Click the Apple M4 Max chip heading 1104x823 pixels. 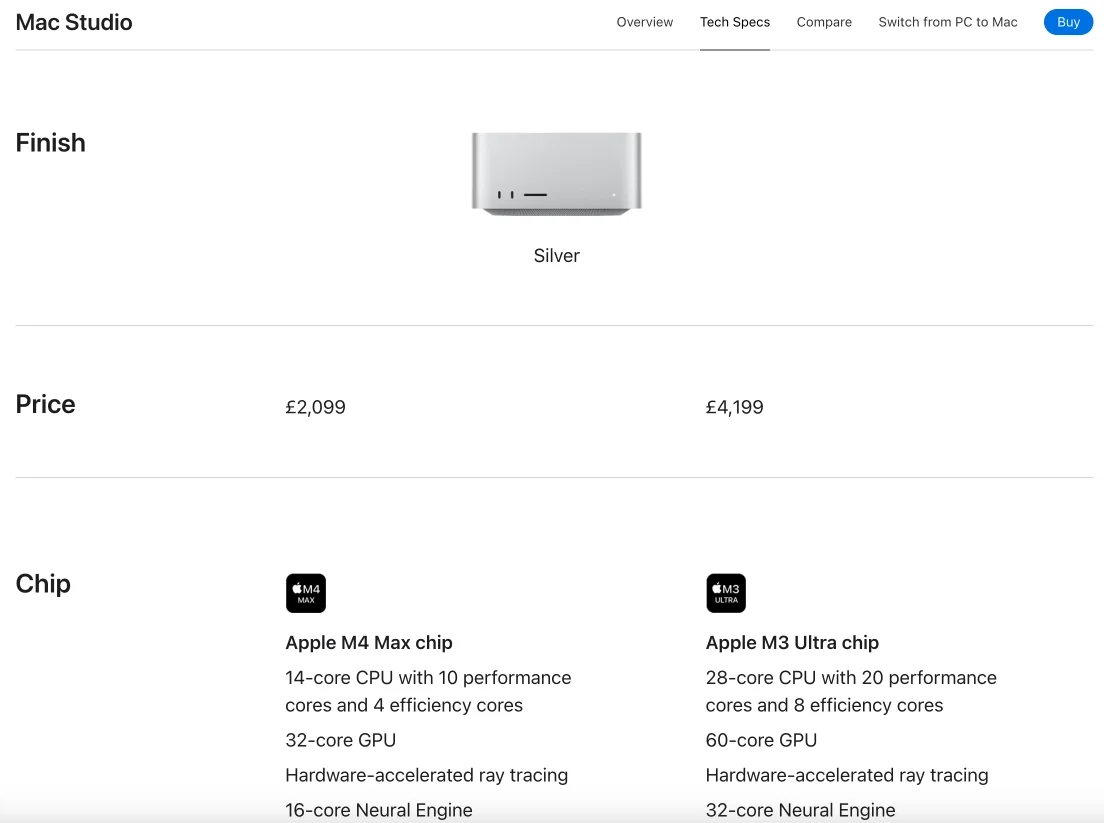(x=369, y=643)
